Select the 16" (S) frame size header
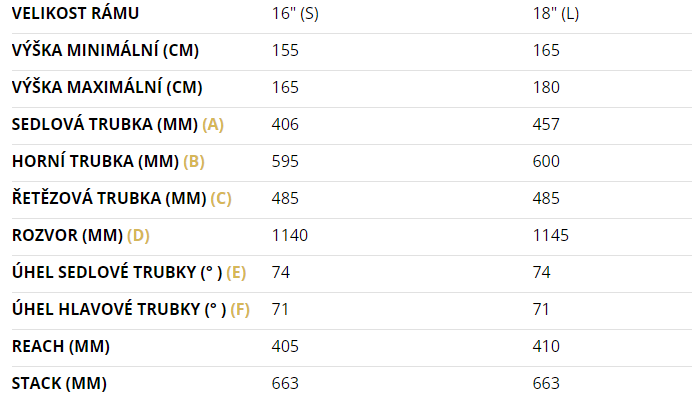The width and height of the screenshot is (692, 397). tap(295, 14)
